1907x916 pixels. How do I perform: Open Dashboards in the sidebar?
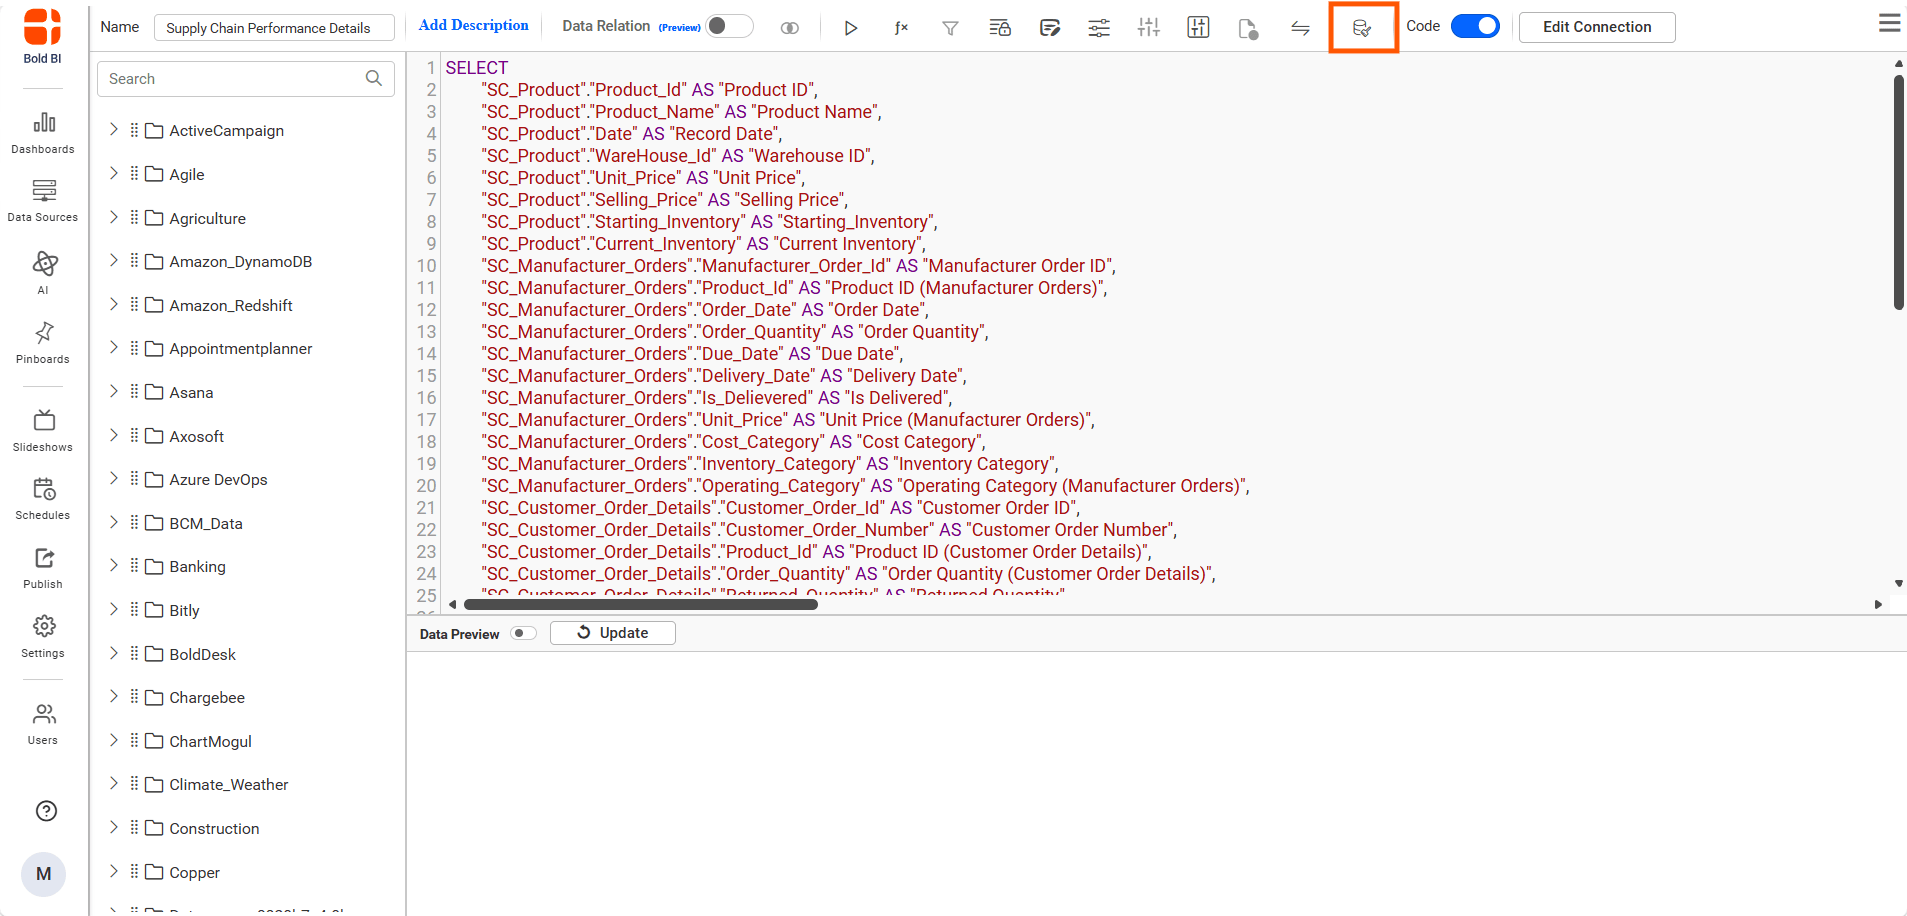[43, 133]
